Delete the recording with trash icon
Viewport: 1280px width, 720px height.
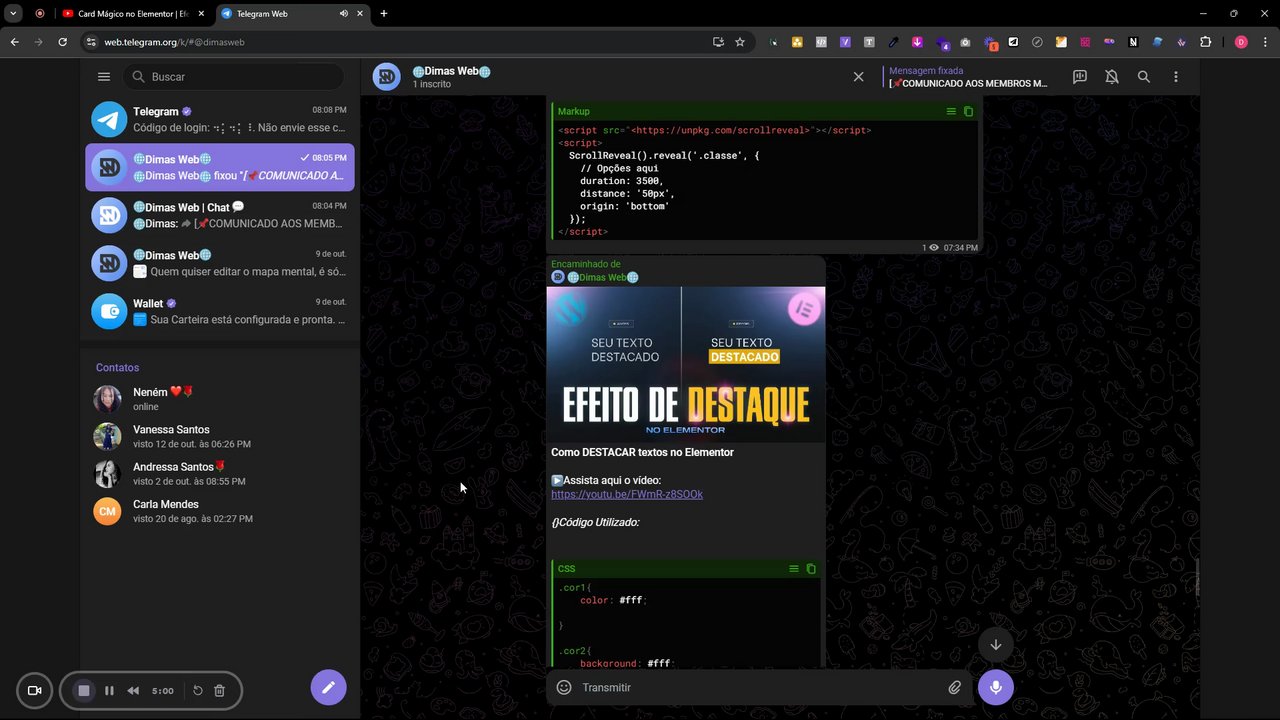[x=220, y=690]
